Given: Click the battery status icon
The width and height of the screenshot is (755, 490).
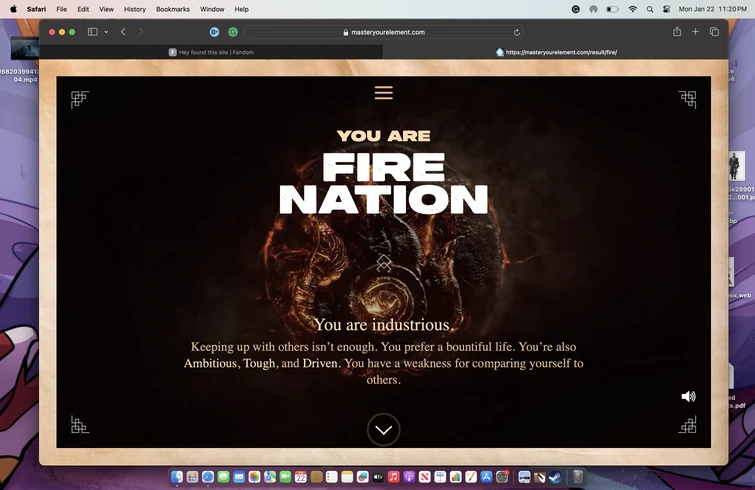Looking at the screenshot, I should click(612, 9).
